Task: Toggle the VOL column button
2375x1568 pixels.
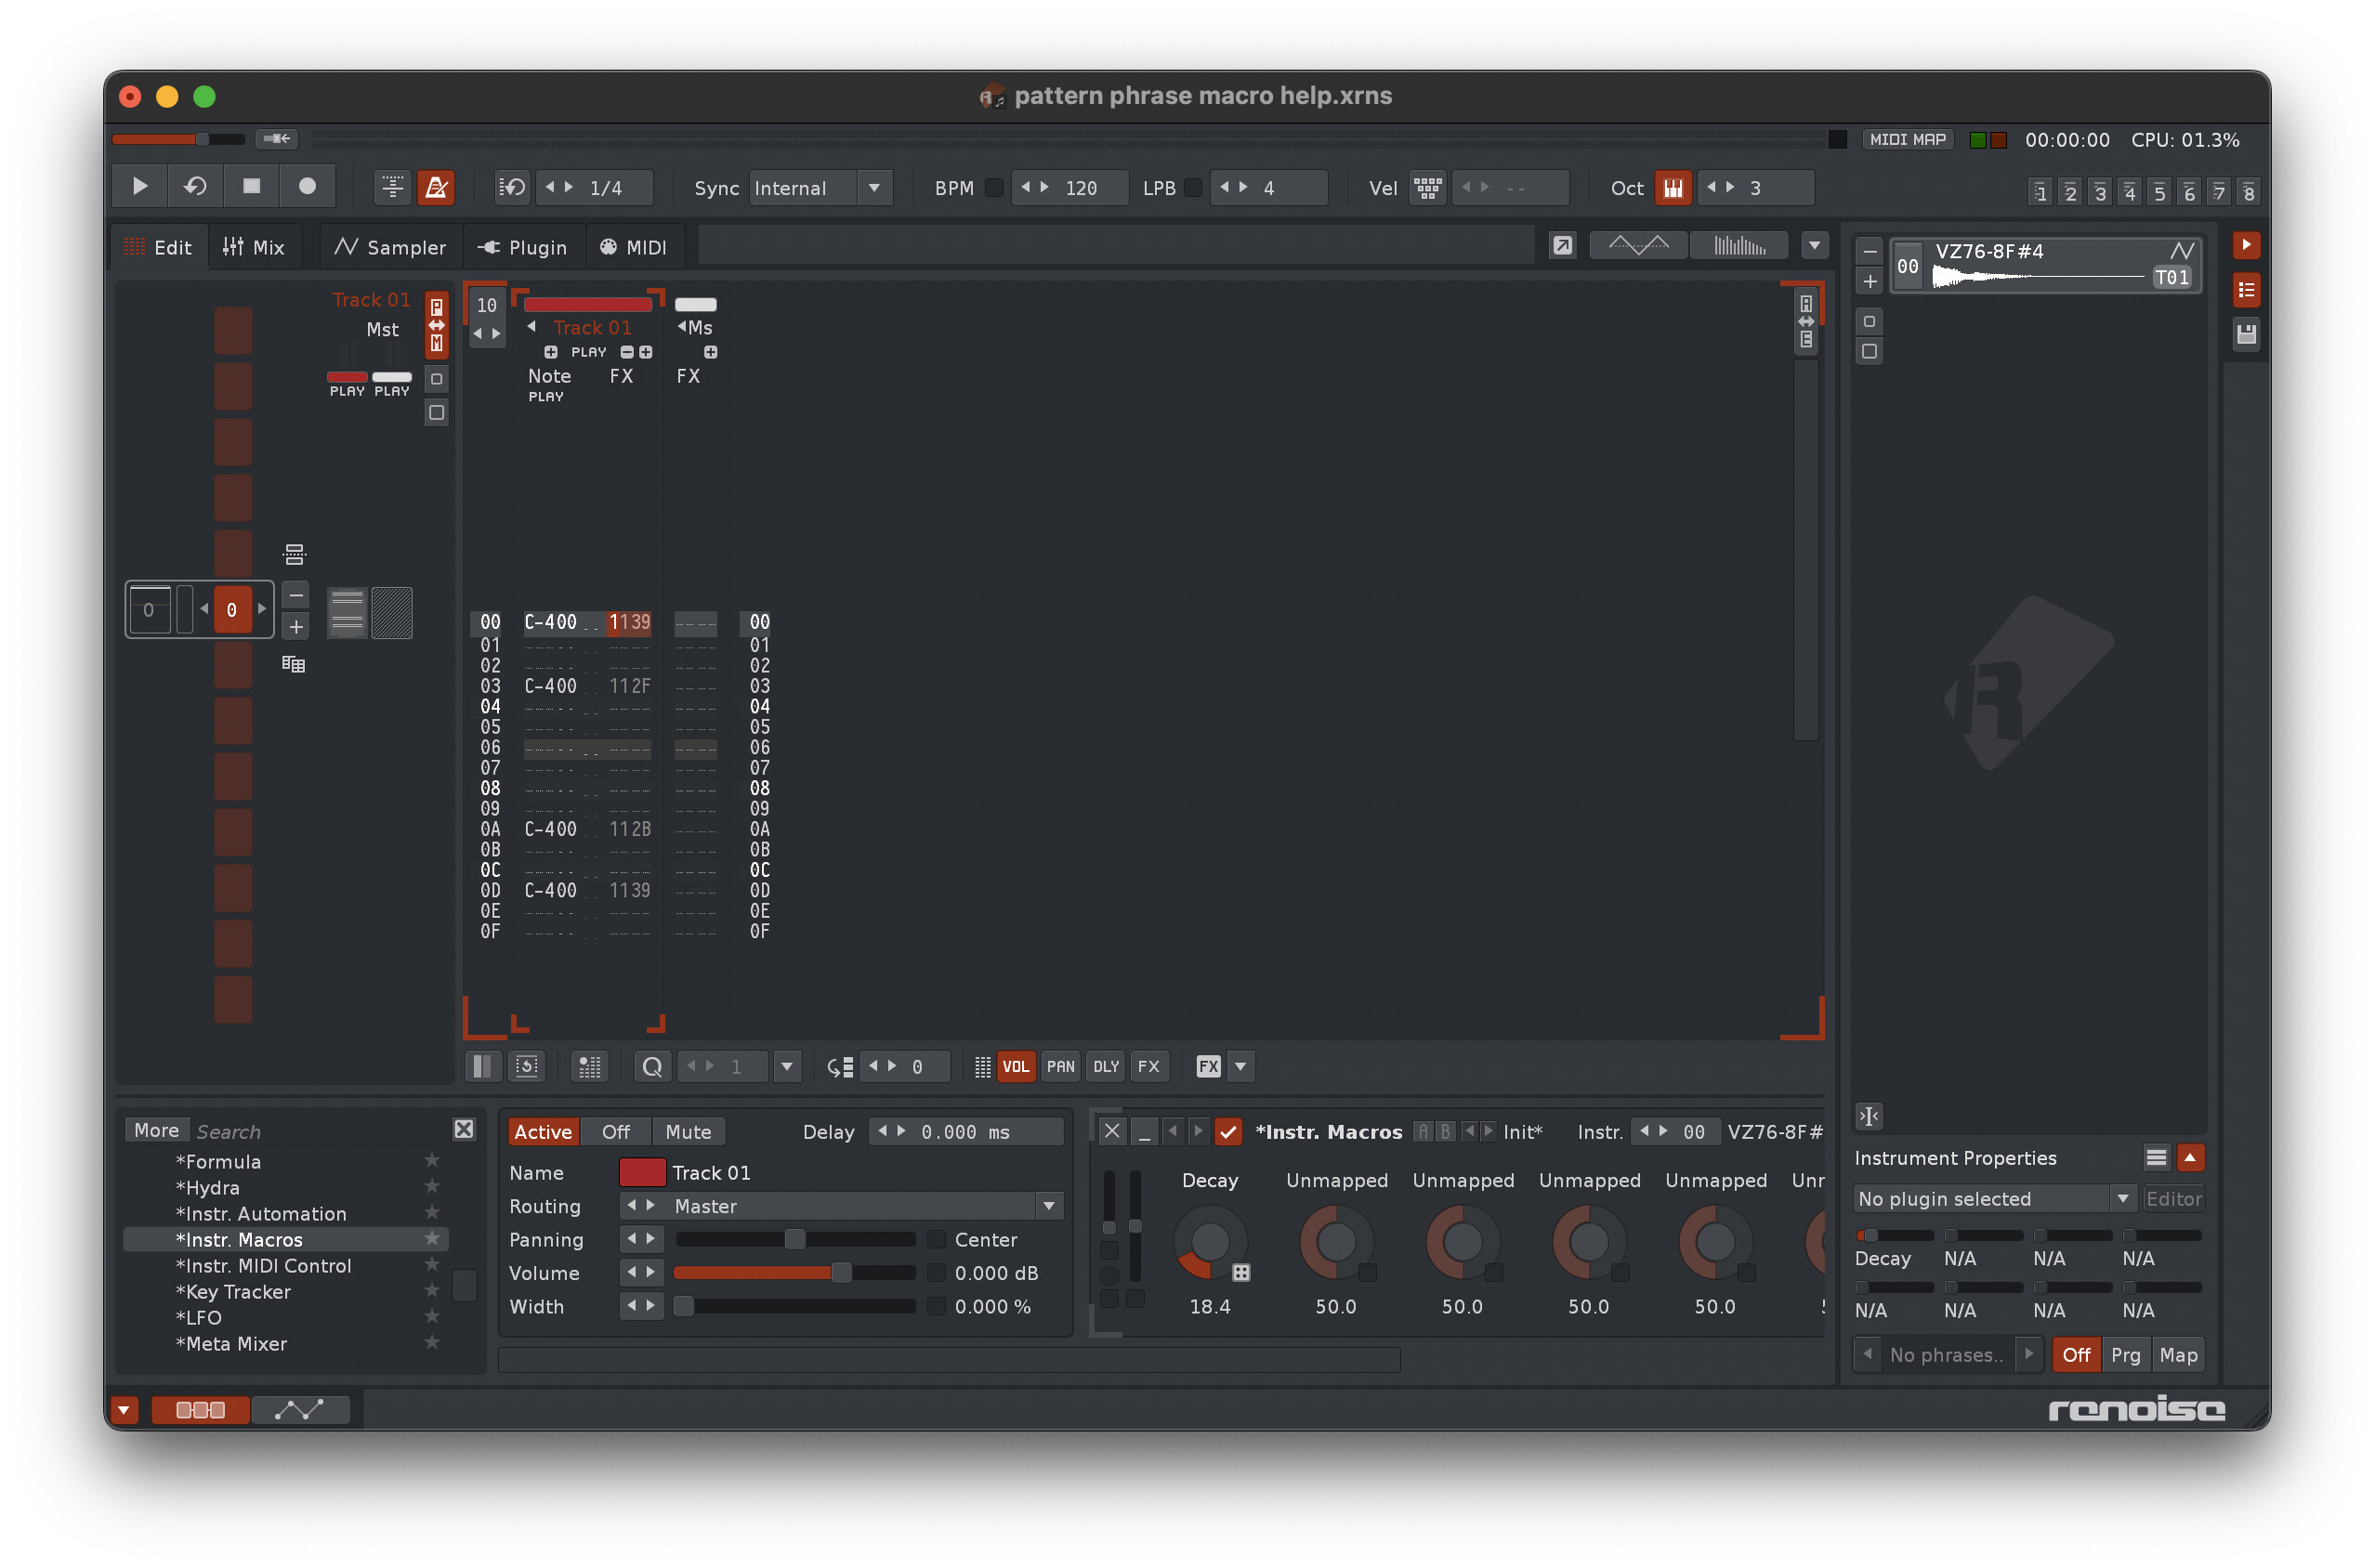Action: point(1016,1067)
